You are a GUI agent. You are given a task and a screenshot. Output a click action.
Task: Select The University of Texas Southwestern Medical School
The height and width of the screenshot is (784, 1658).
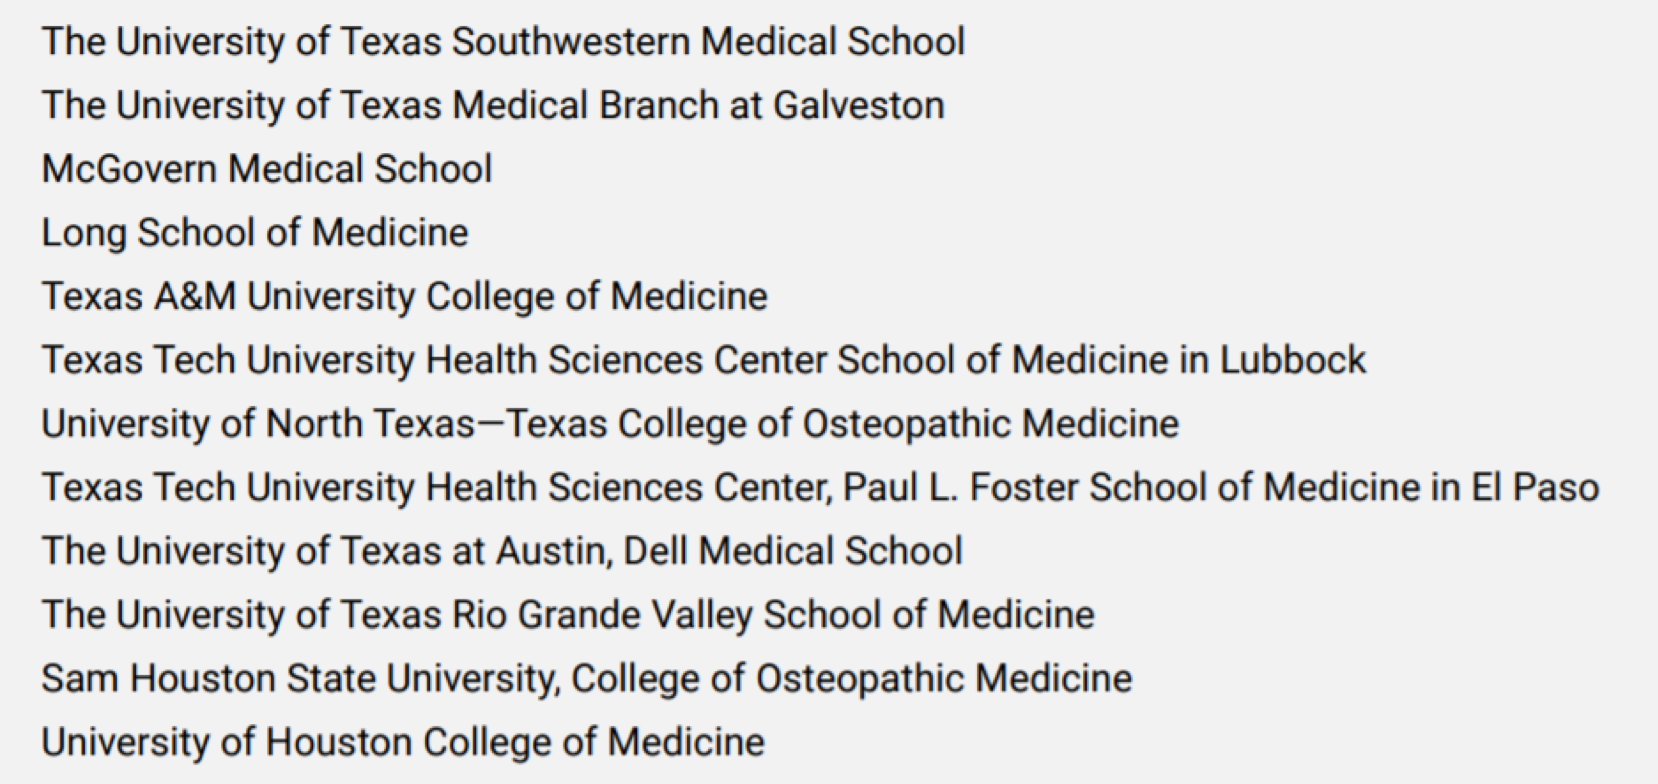pyautogui.click(x=503, y=42)
